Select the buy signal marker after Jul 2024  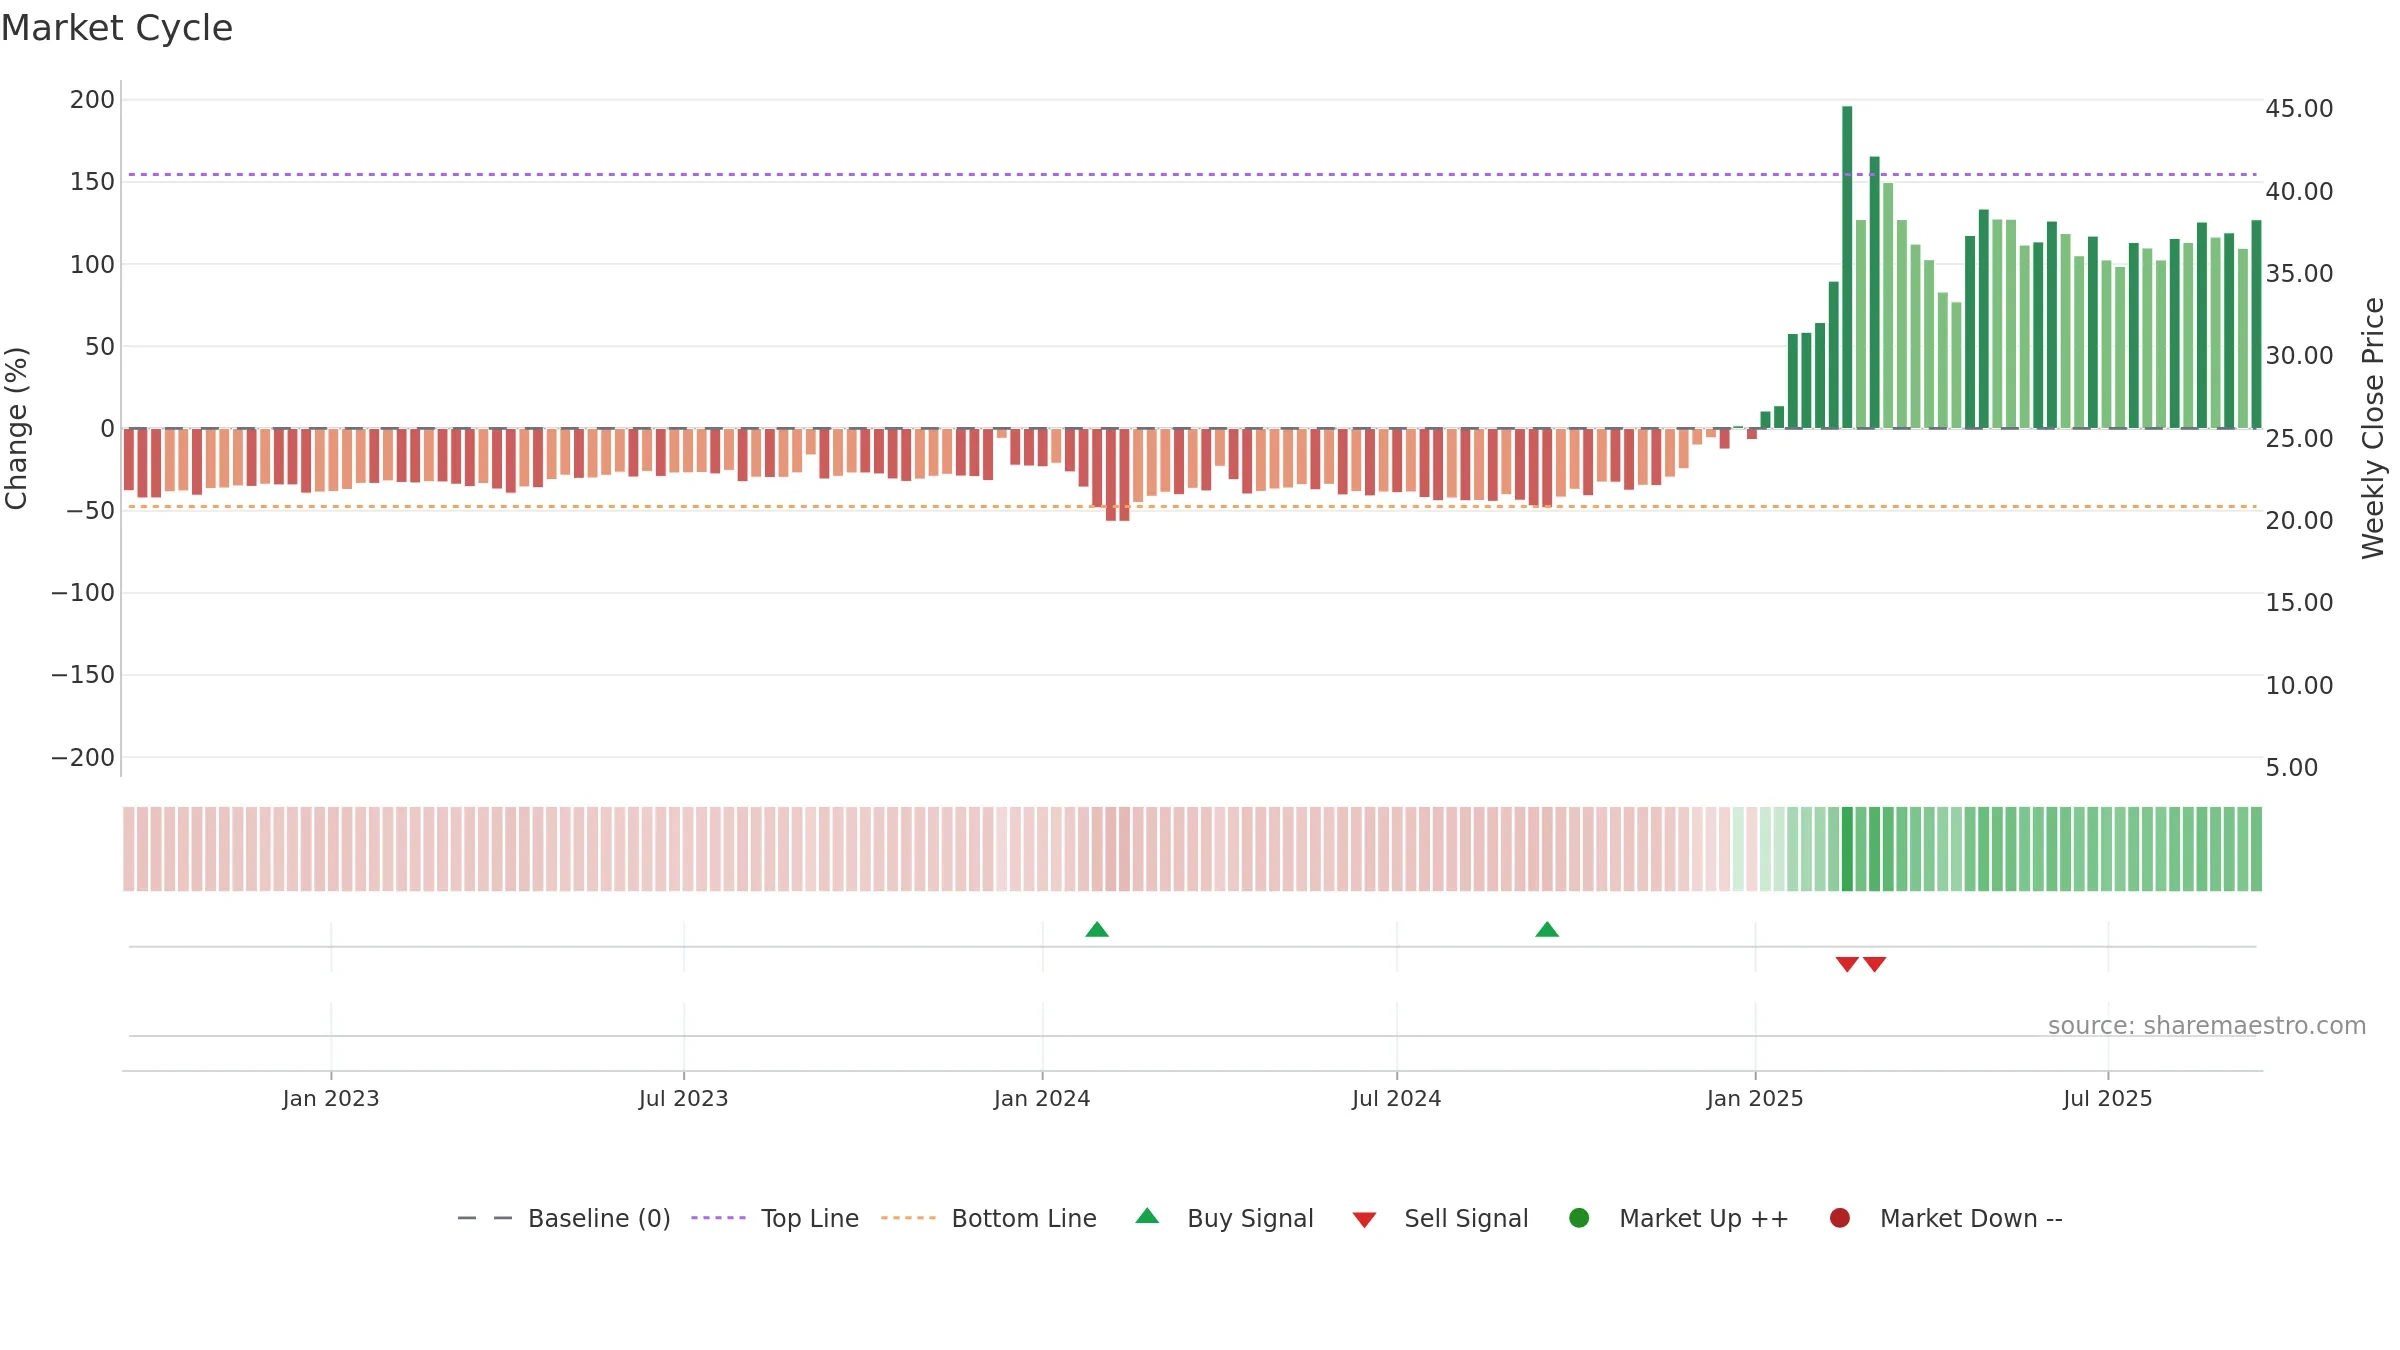click(x=1547, y=930)
